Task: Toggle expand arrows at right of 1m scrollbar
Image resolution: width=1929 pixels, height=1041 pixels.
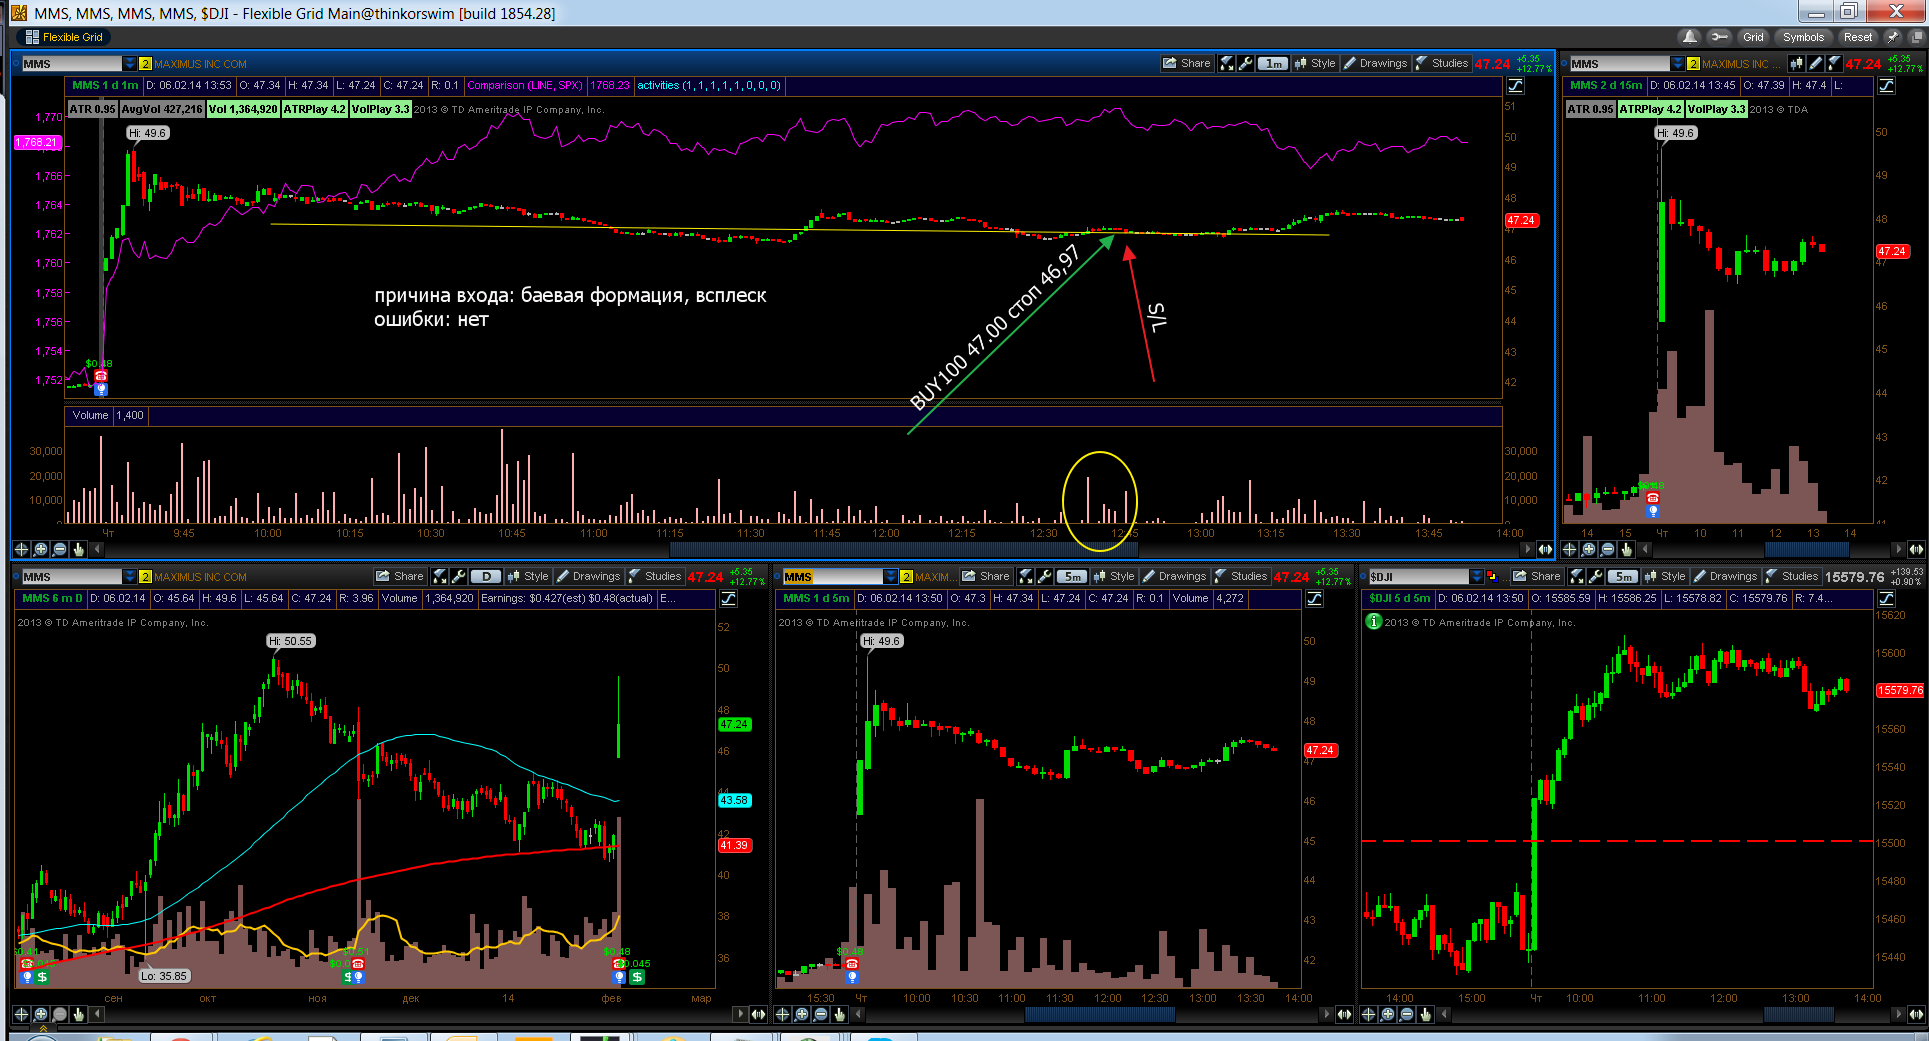Action: (1545, 549)
